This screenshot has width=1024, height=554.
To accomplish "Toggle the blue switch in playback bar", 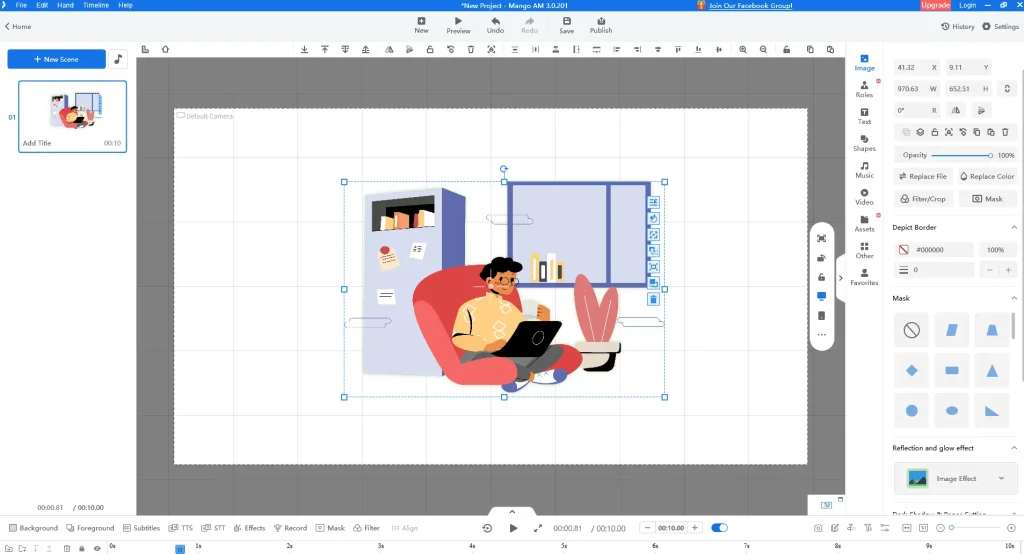I will pyautogui.click(x=719, y=528).
